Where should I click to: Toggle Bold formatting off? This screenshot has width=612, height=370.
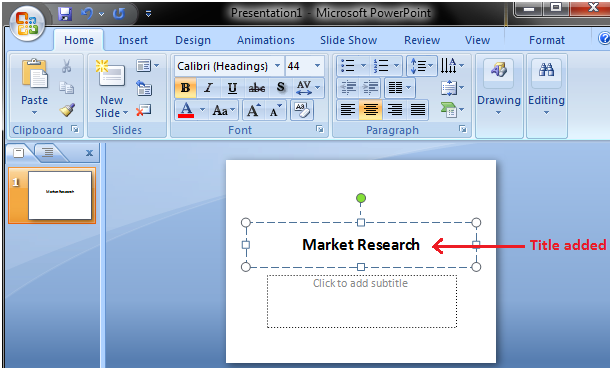[x=185, y=88]
